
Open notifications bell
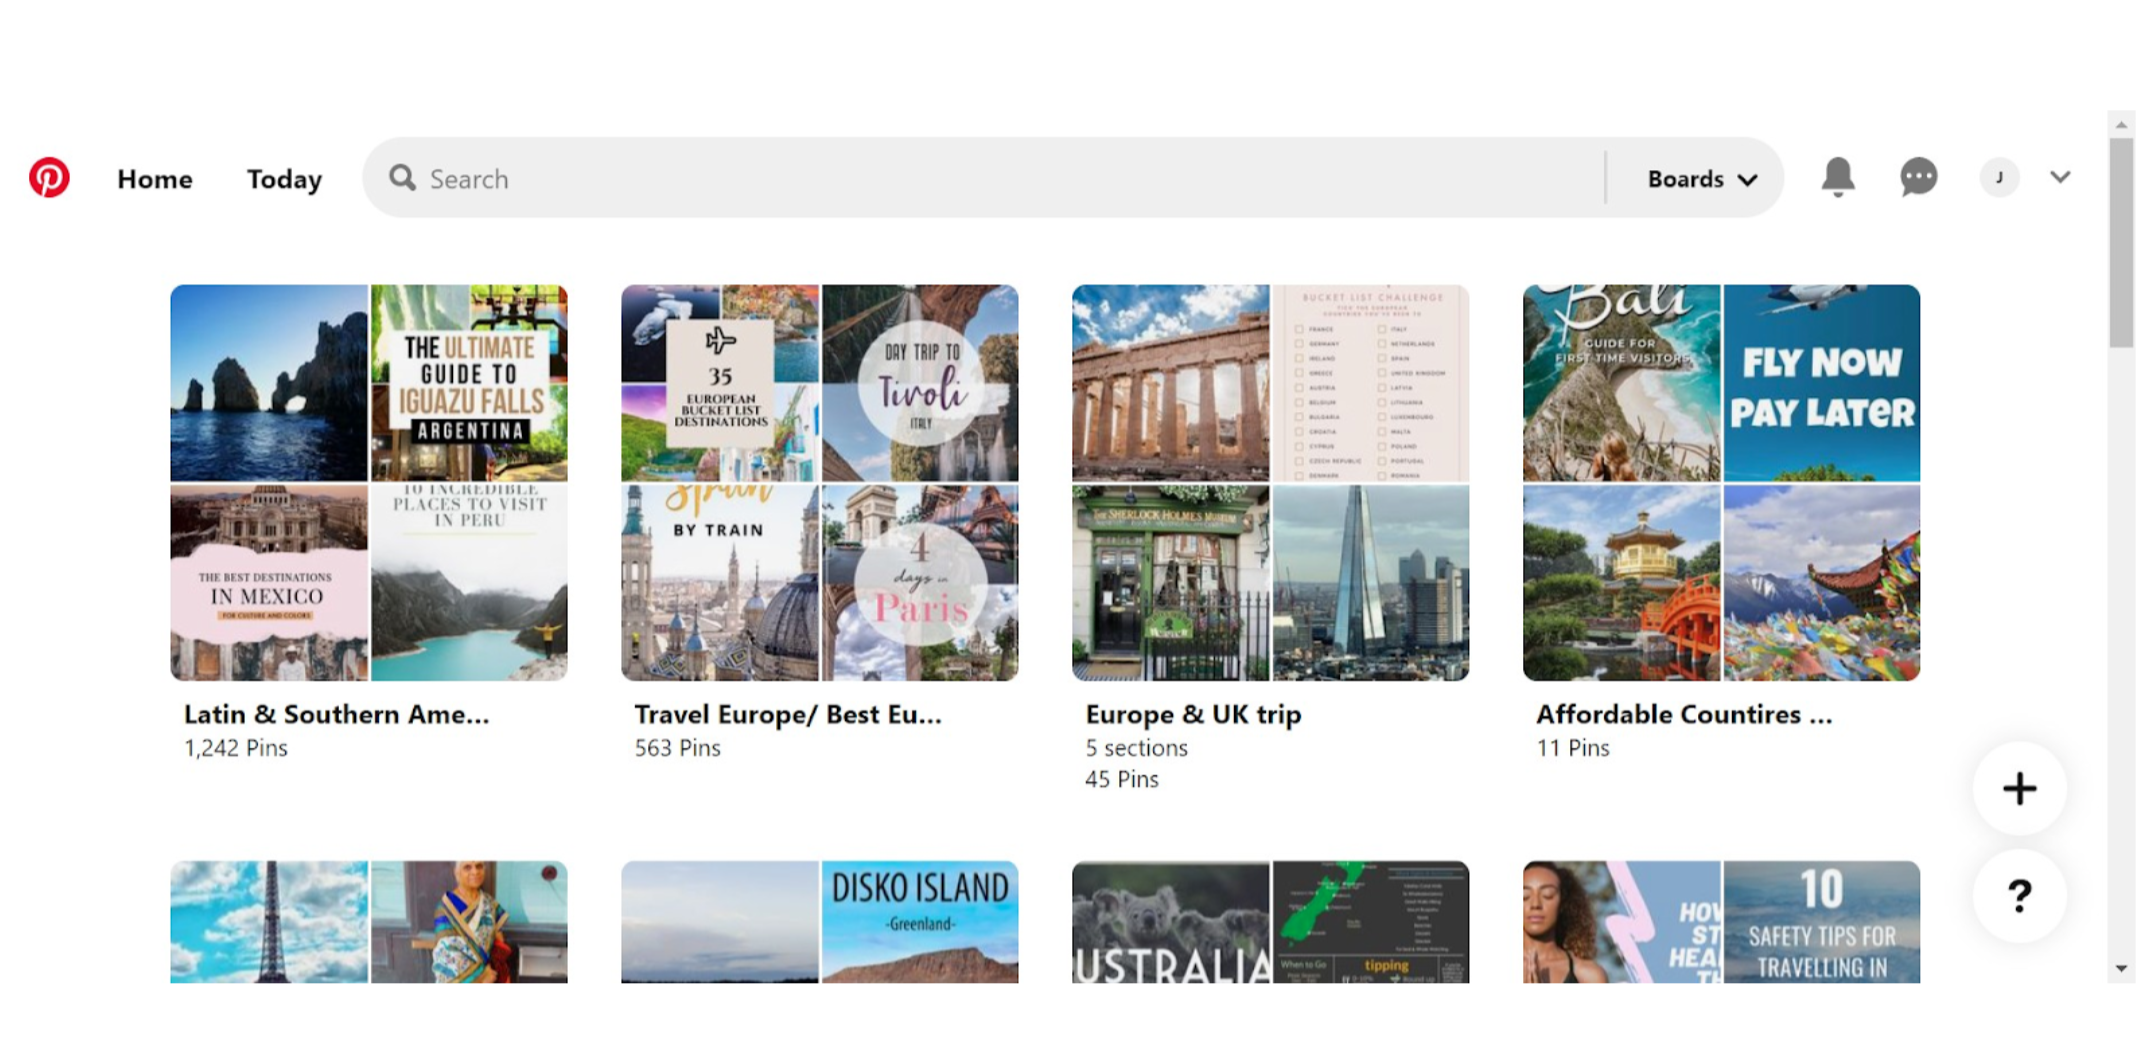point(1840,178)
